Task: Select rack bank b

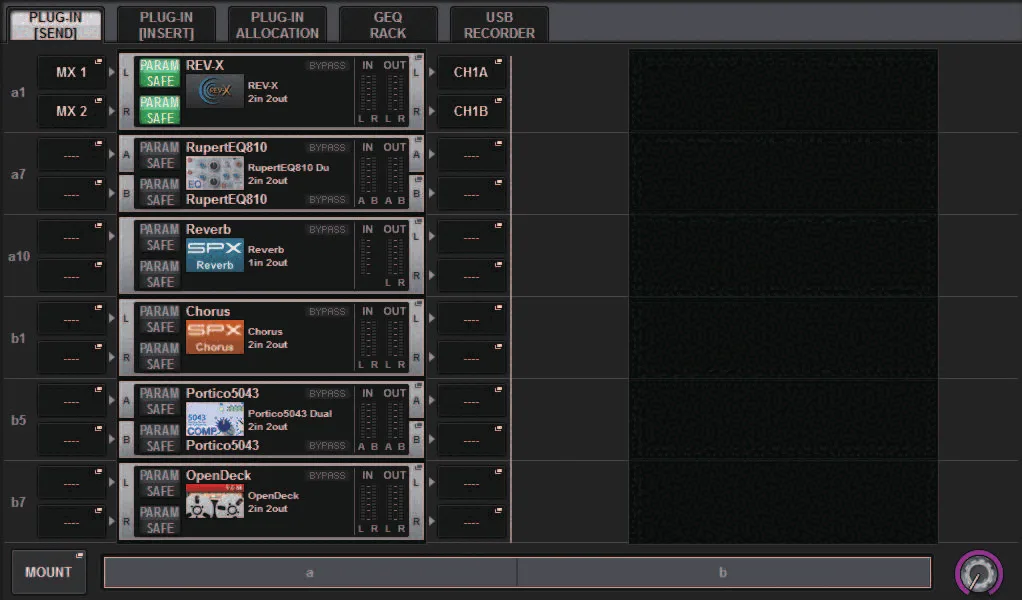Action: pyautogui.click(x=723, y=573)
